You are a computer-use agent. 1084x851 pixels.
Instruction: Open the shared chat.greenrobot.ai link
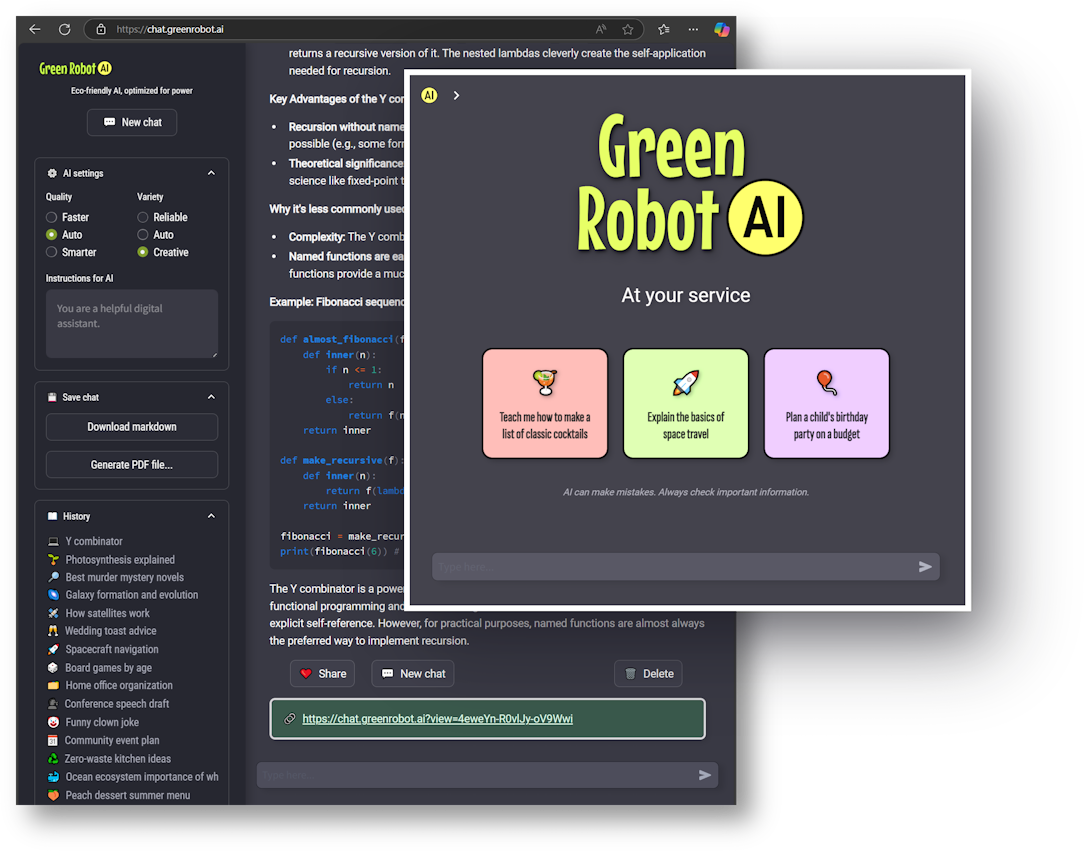coord(438,718)
